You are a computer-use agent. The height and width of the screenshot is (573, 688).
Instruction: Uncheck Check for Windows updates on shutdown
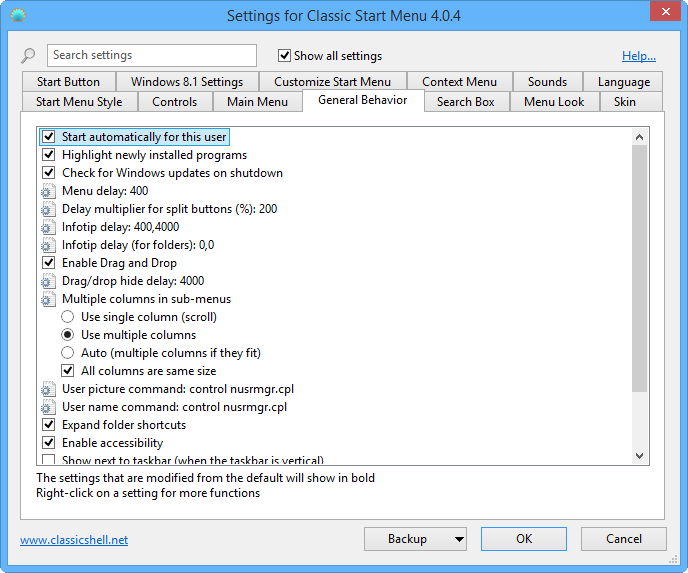click(x=49, y=173)
